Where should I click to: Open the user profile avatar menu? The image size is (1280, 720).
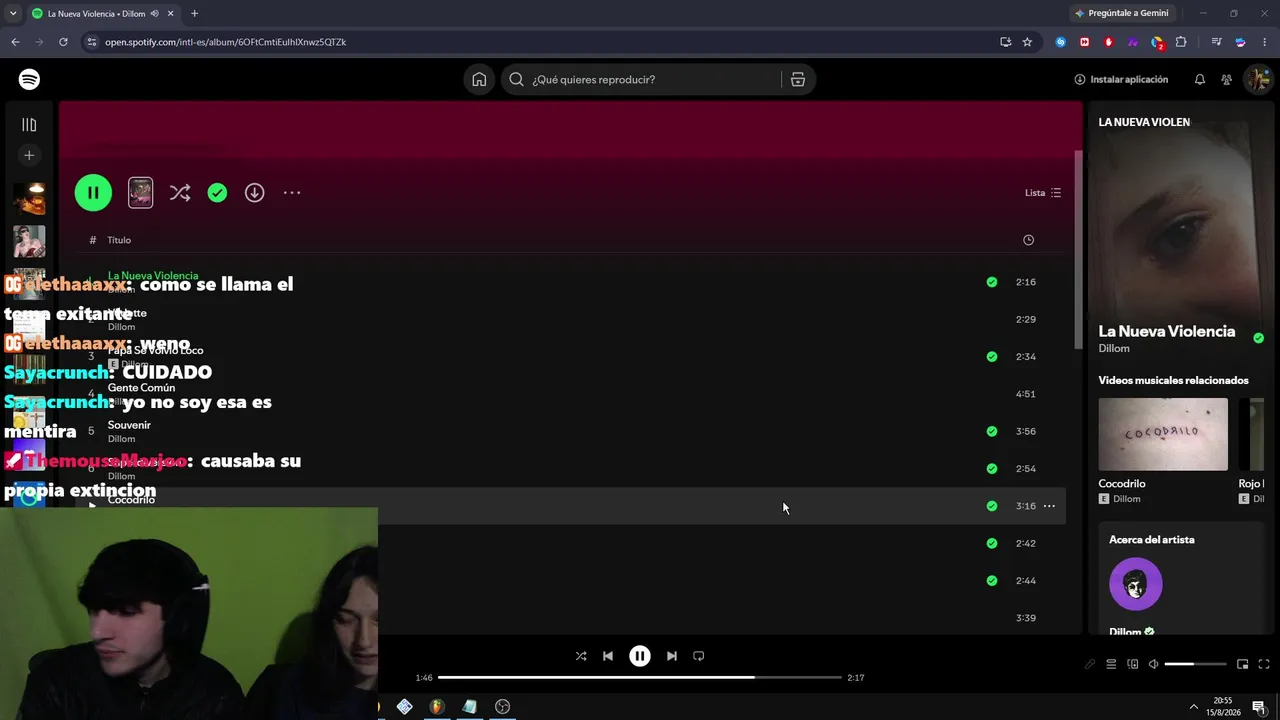click(1256, 79)
